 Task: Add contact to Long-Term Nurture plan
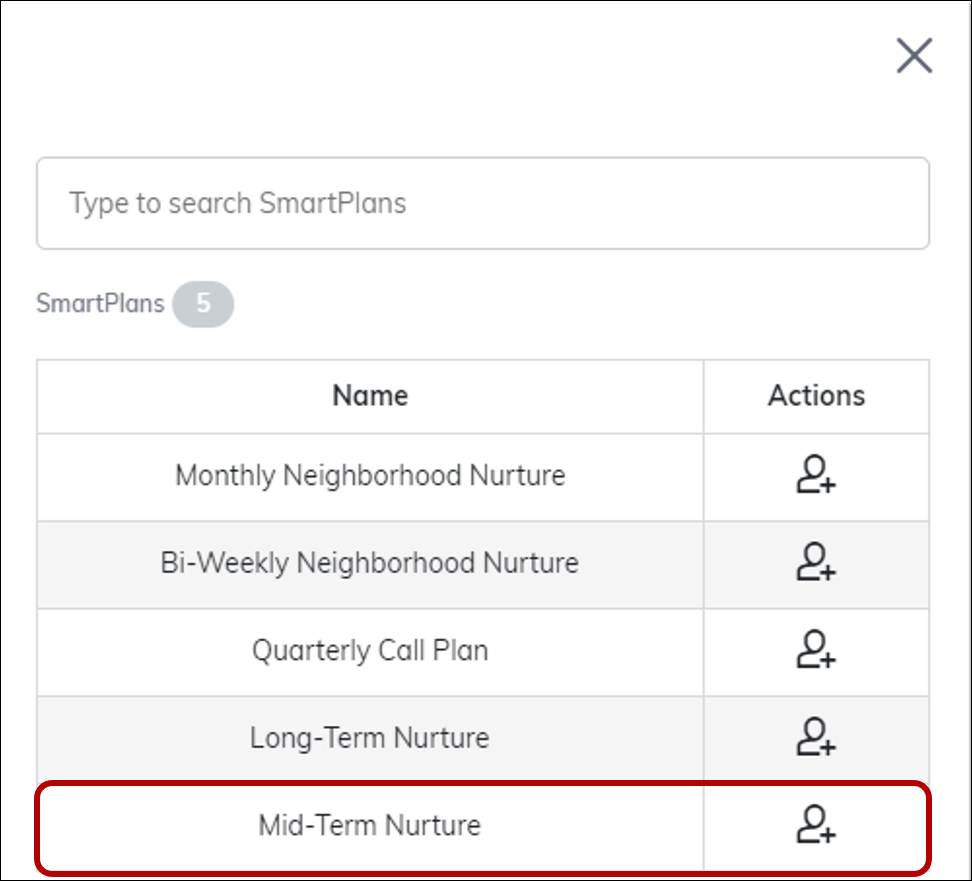(816, 737)
